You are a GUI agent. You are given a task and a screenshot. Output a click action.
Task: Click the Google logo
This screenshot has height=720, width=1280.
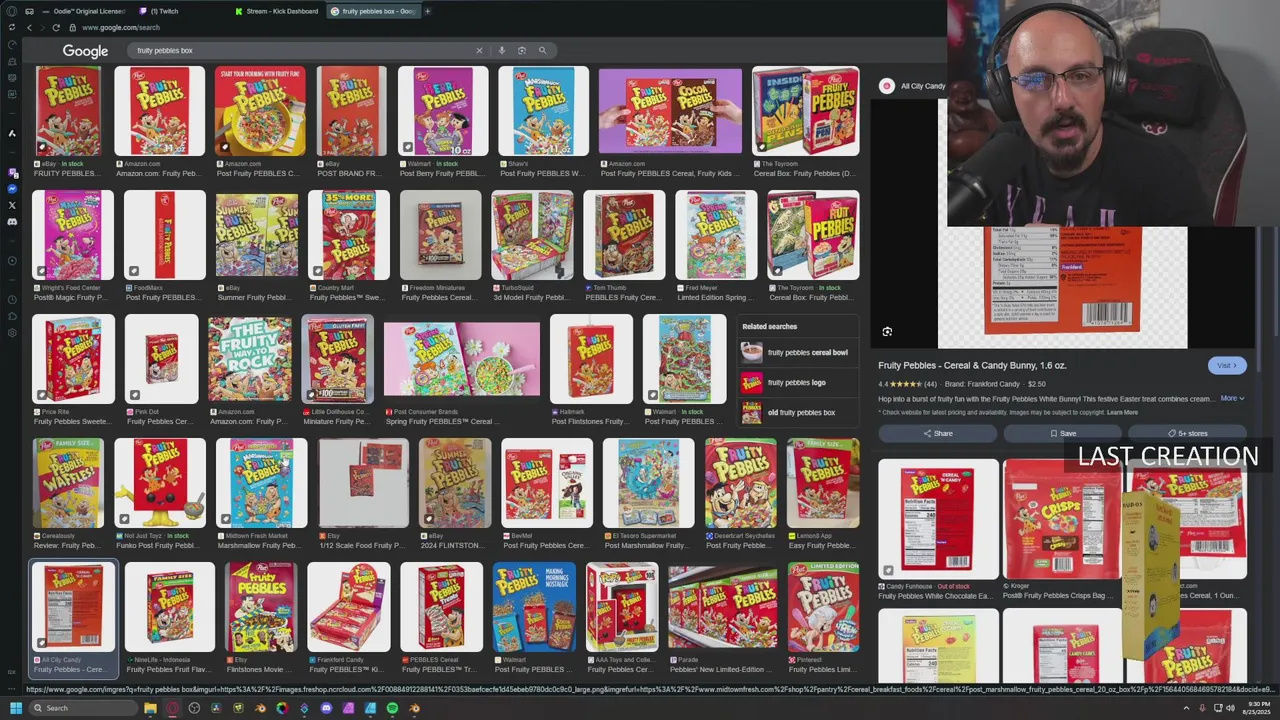point(85,51)
